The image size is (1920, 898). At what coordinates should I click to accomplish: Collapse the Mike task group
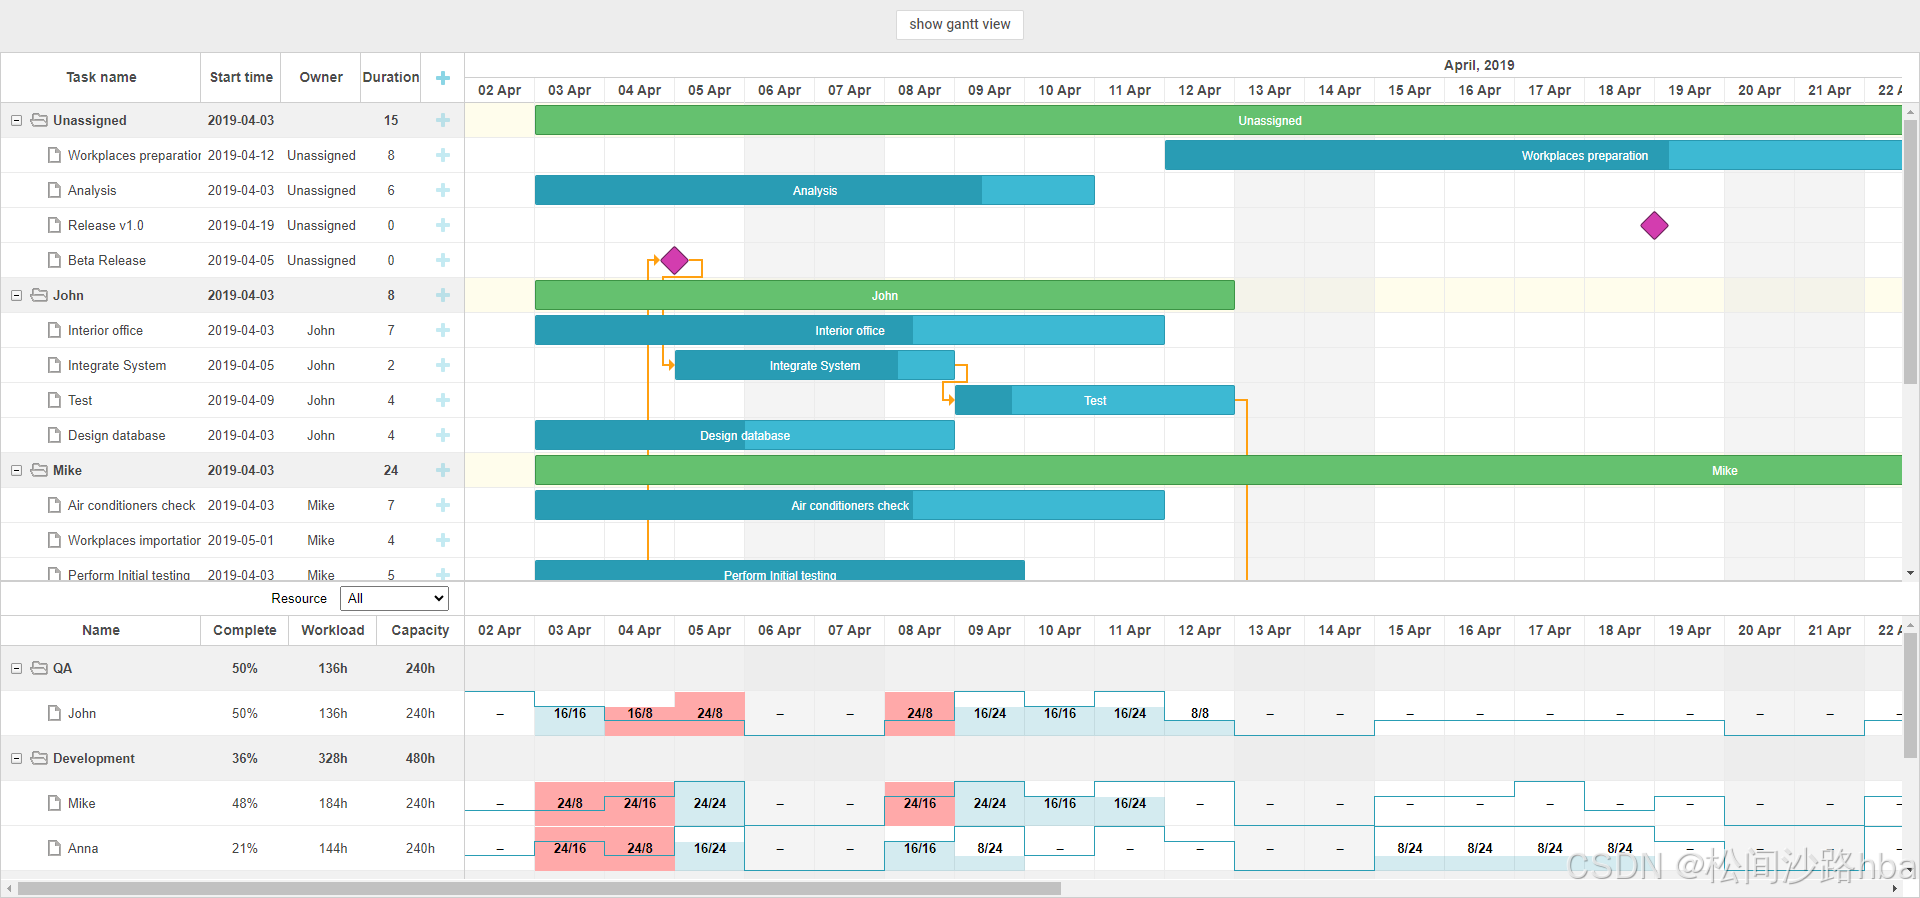pos(16,470)
